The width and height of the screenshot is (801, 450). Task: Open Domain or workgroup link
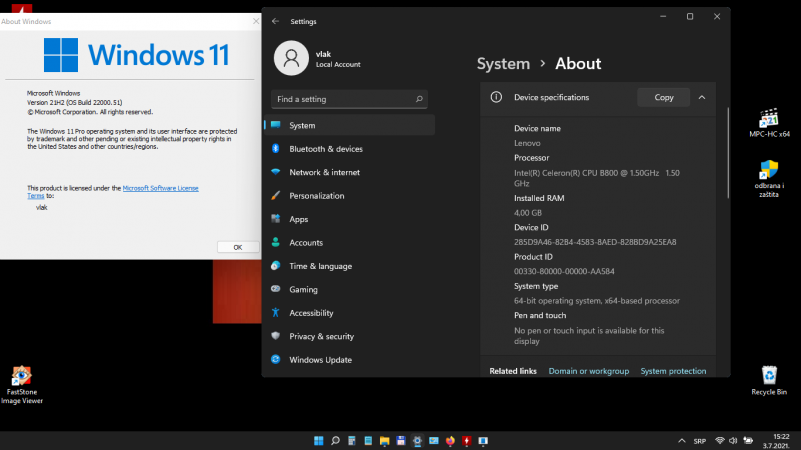point(588,371)
